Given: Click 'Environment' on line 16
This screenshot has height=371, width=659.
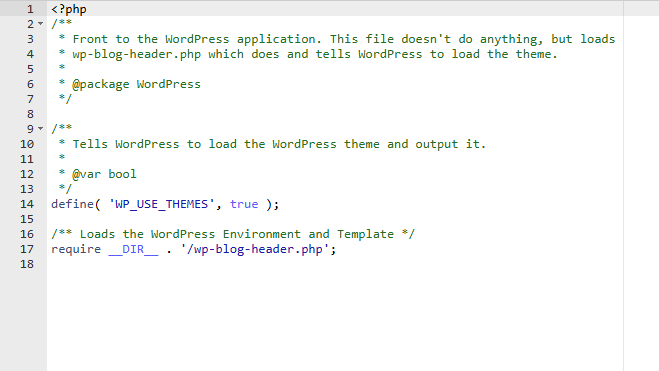Looking at the screenshot, I should coord(261,234).
